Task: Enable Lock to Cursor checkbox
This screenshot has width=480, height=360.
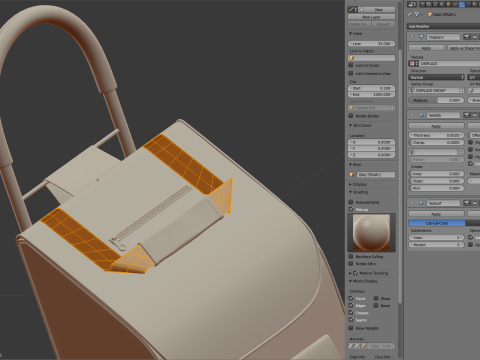Action: [x=351, y=65]
